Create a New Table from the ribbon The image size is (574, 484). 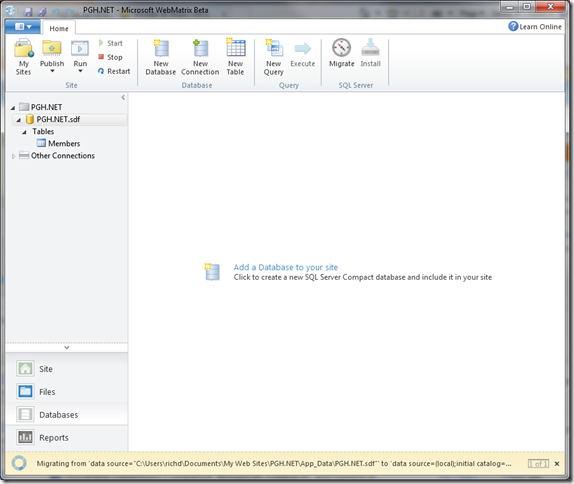pyautogui.click(x=235, y=57)
